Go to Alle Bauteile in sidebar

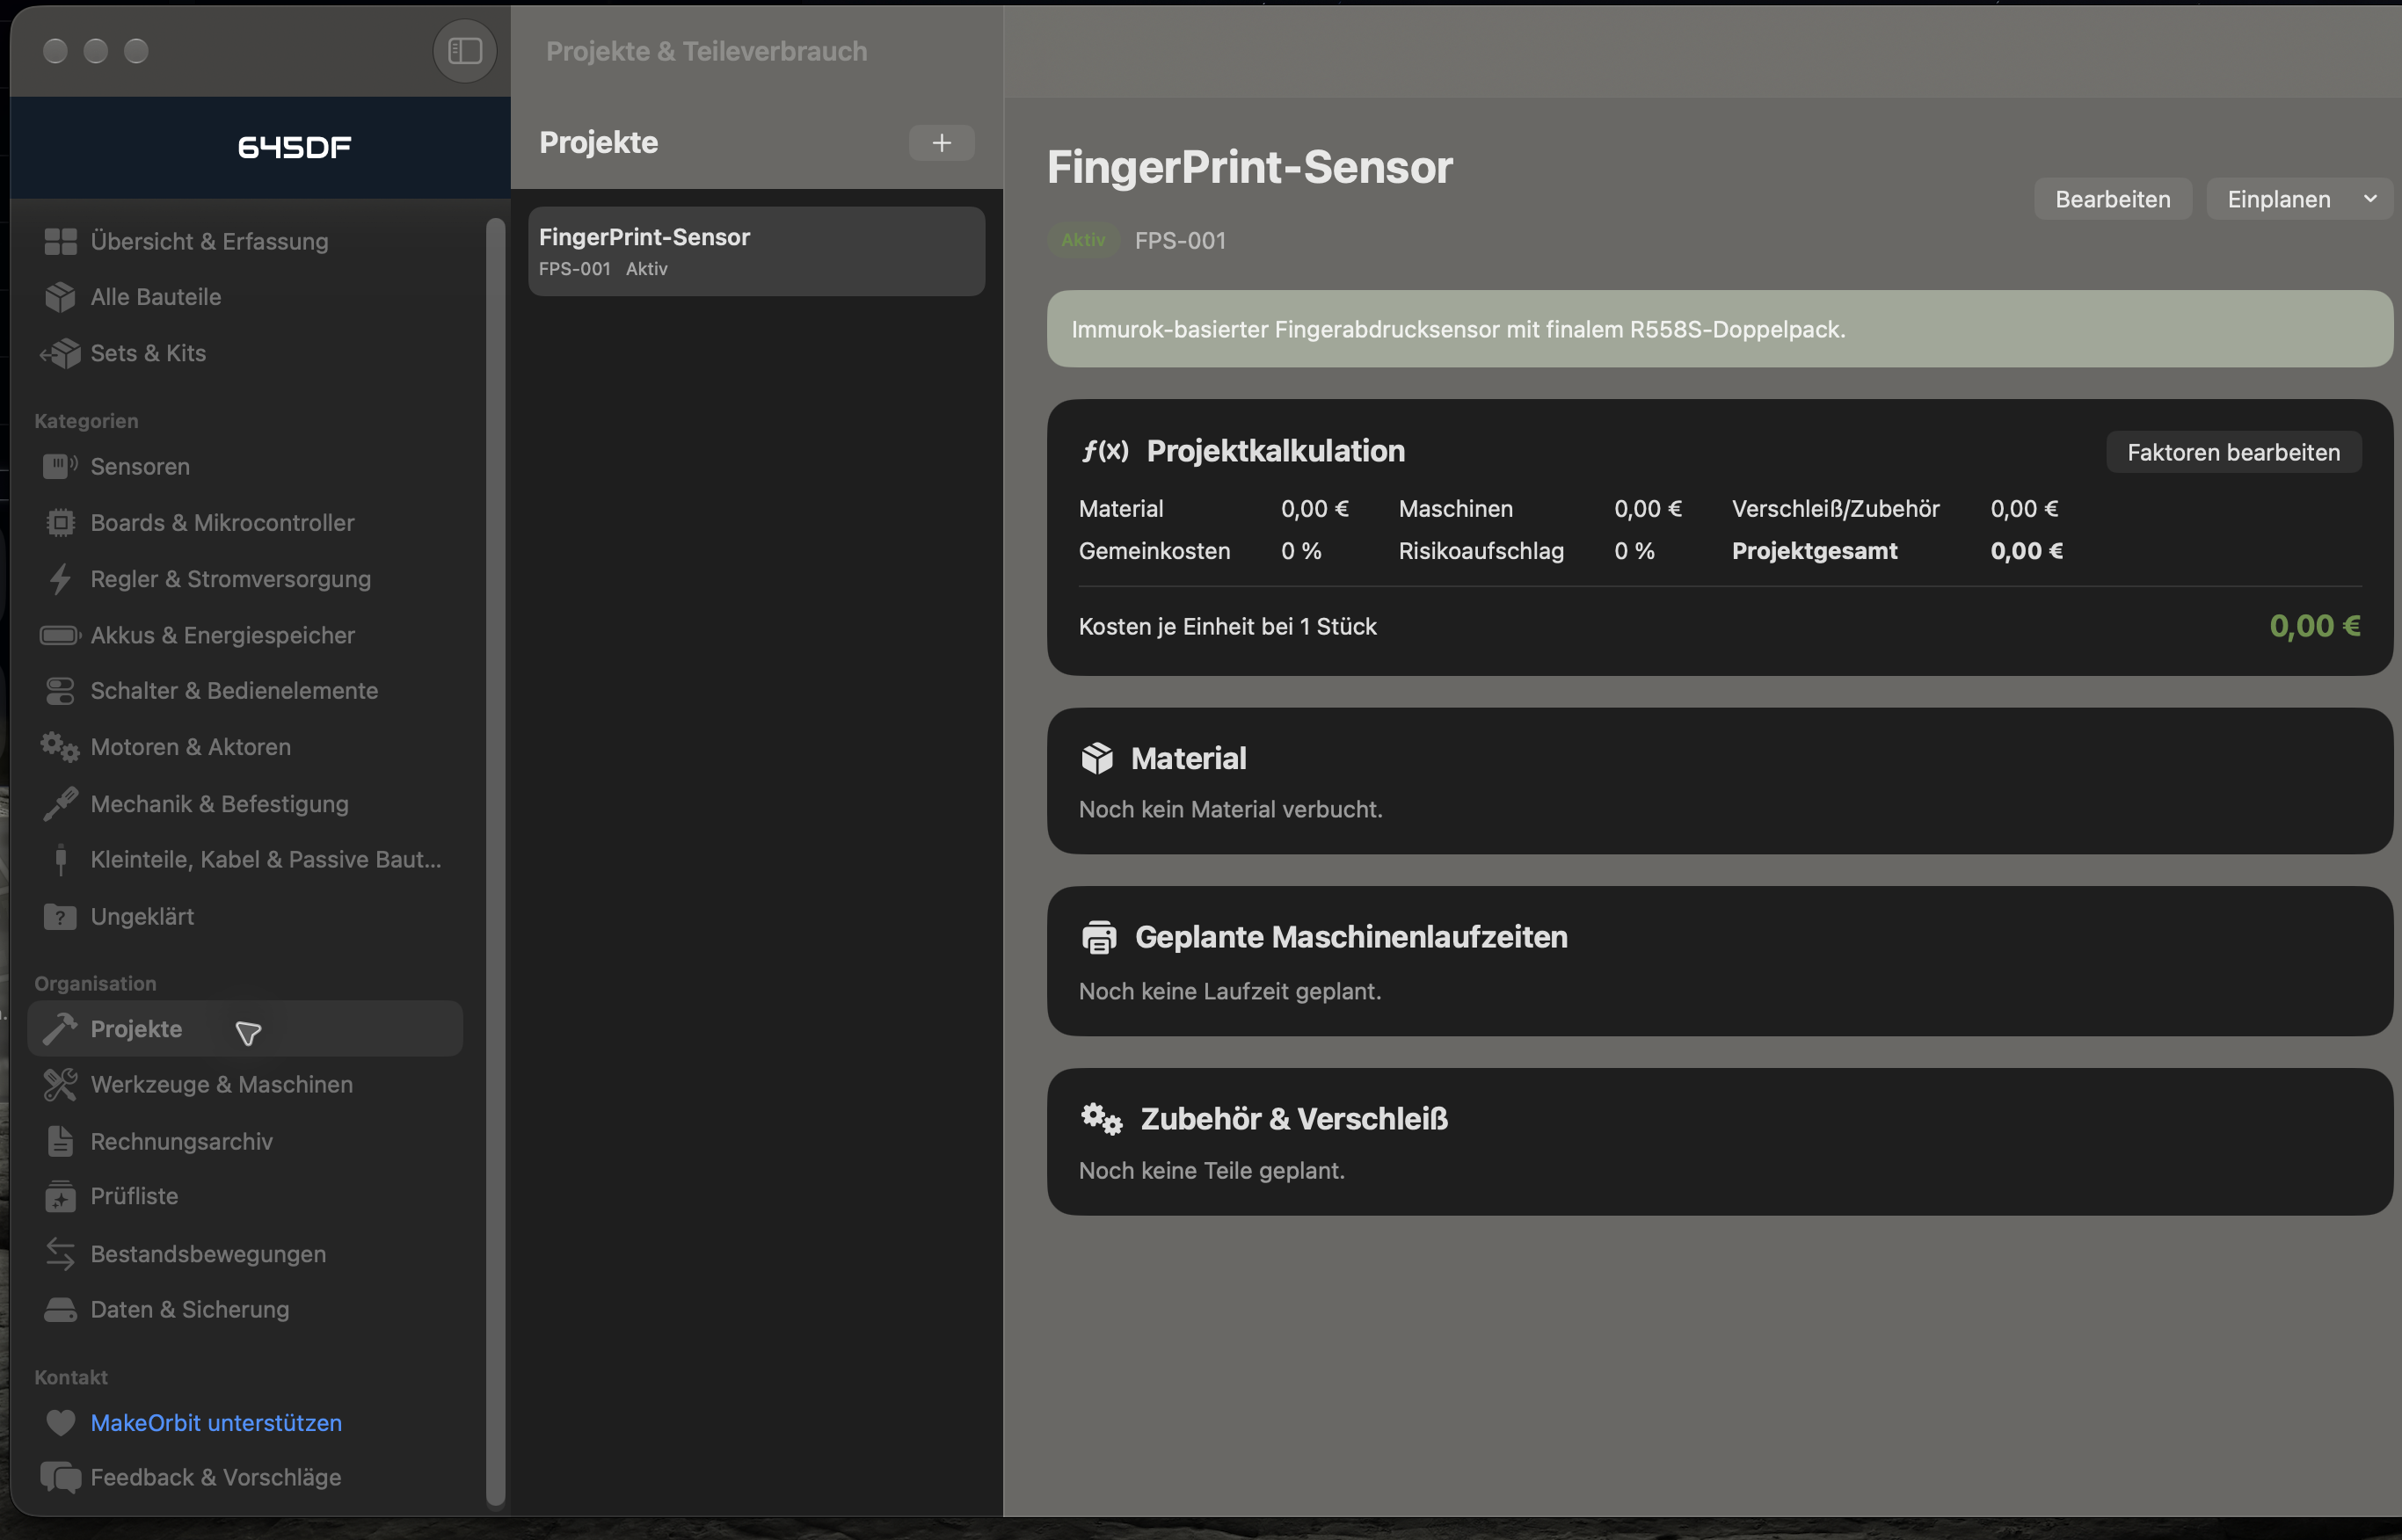click(245, 297)
